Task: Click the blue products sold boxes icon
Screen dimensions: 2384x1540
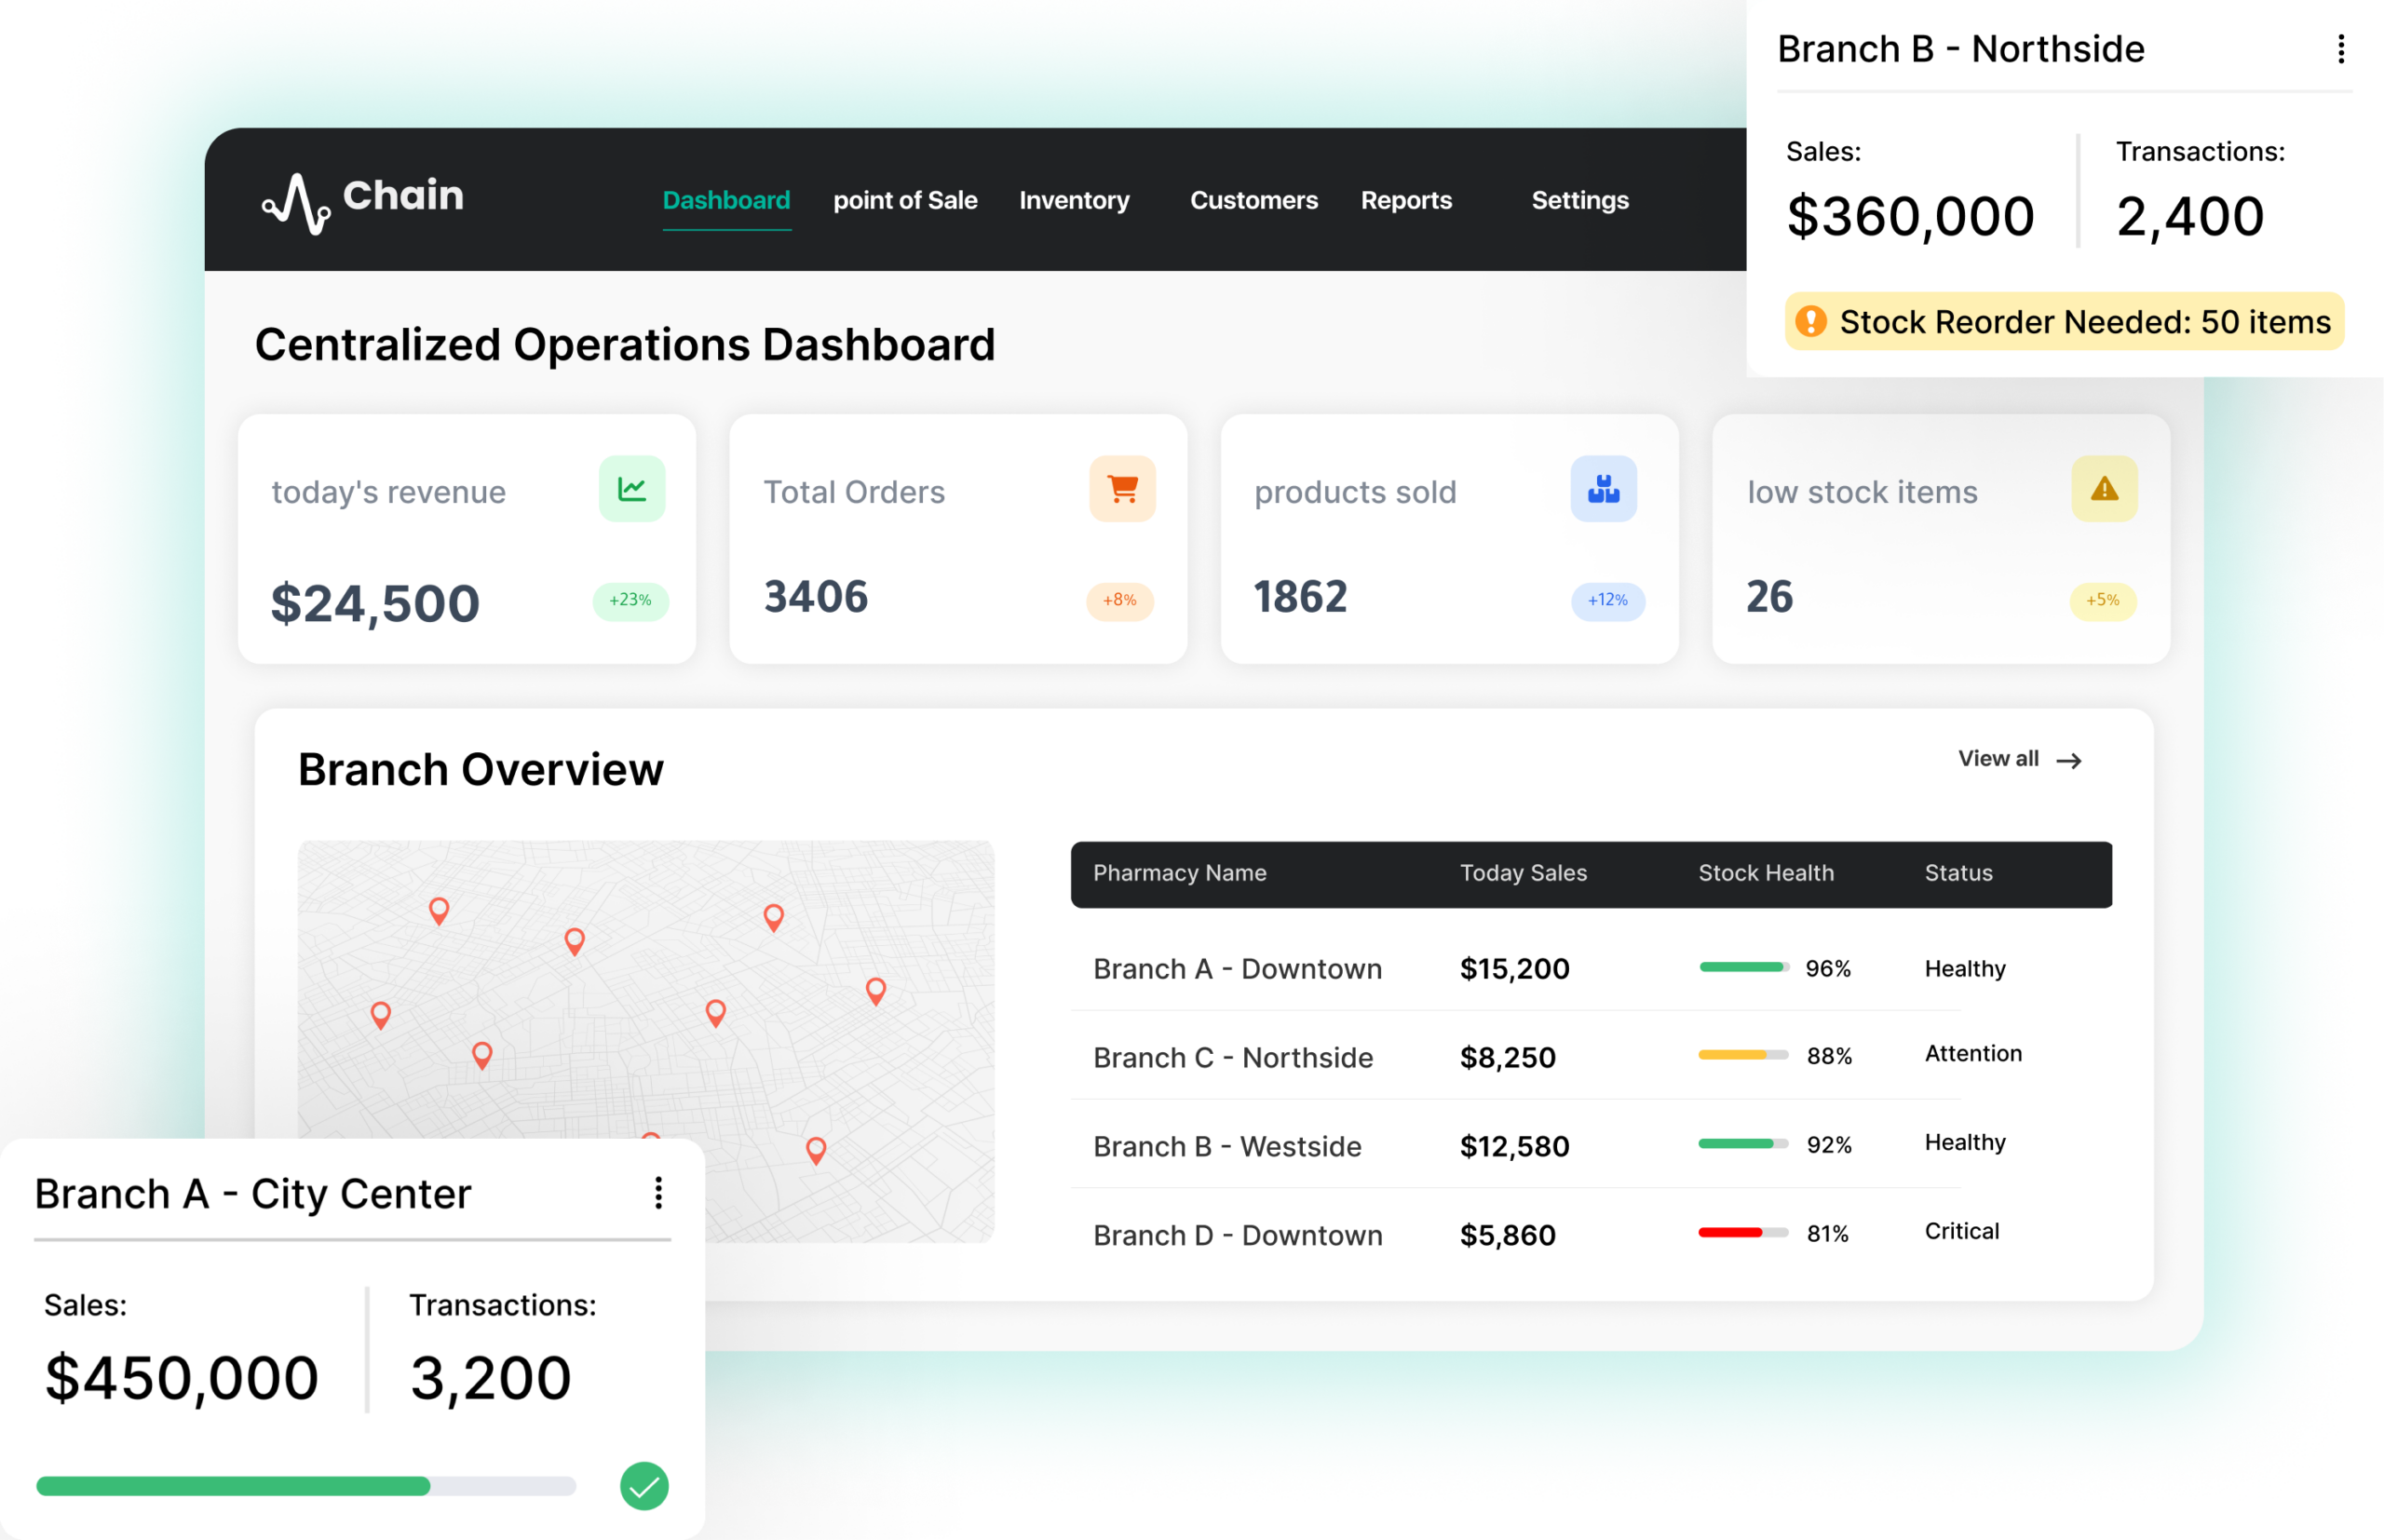Action: 1603,489
